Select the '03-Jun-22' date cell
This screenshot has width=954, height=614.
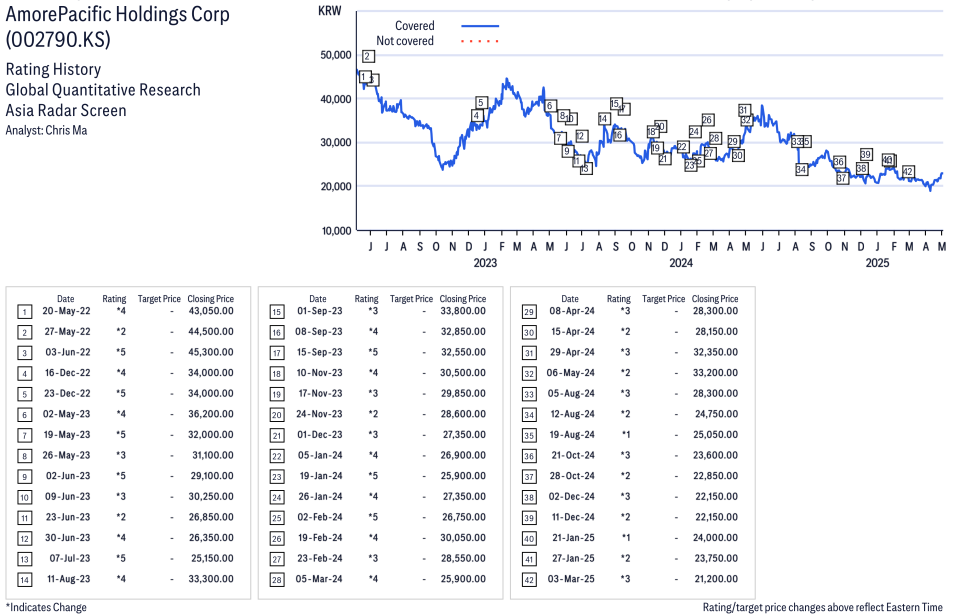[x=68, y=352]
